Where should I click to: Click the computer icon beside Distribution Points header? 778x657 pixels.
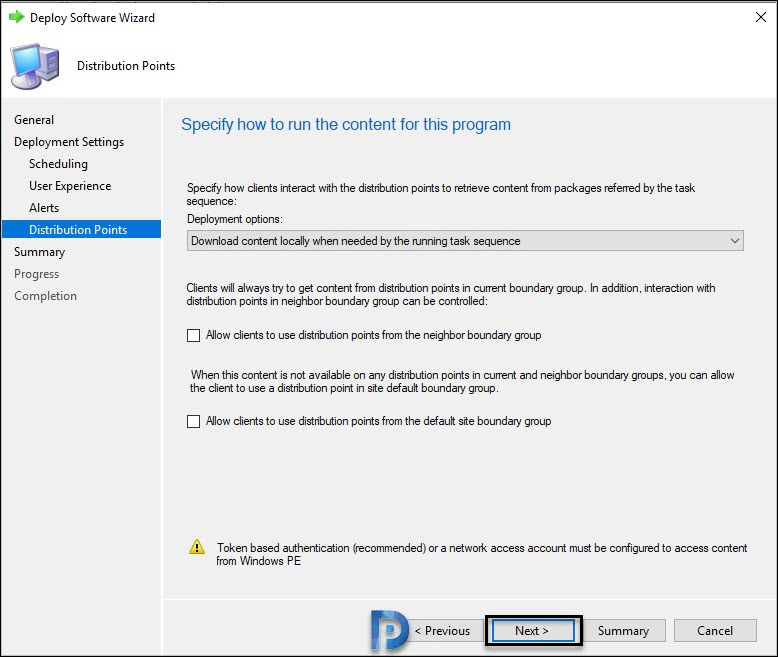tap(35, 66)
